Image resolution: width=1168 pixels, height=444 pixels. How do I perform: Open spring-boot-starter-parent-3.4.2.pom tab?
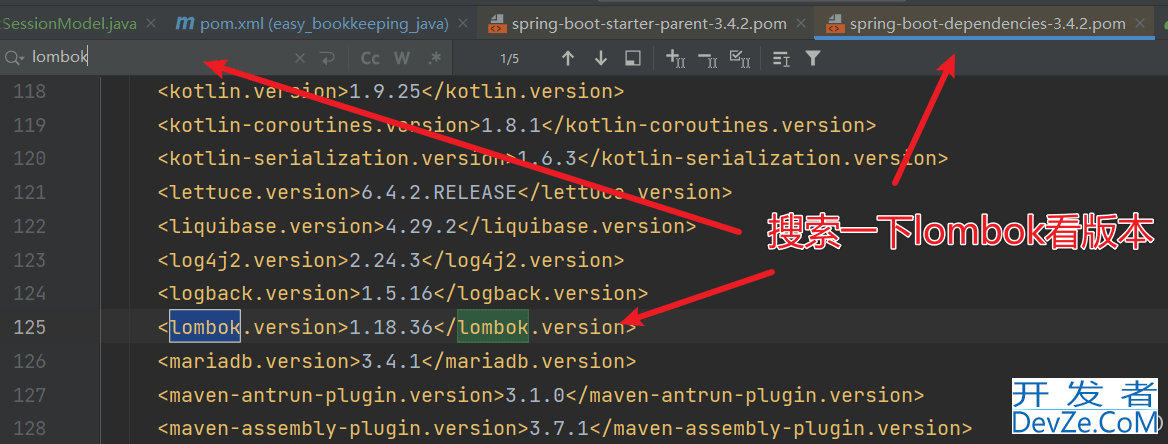click(637, 24)
